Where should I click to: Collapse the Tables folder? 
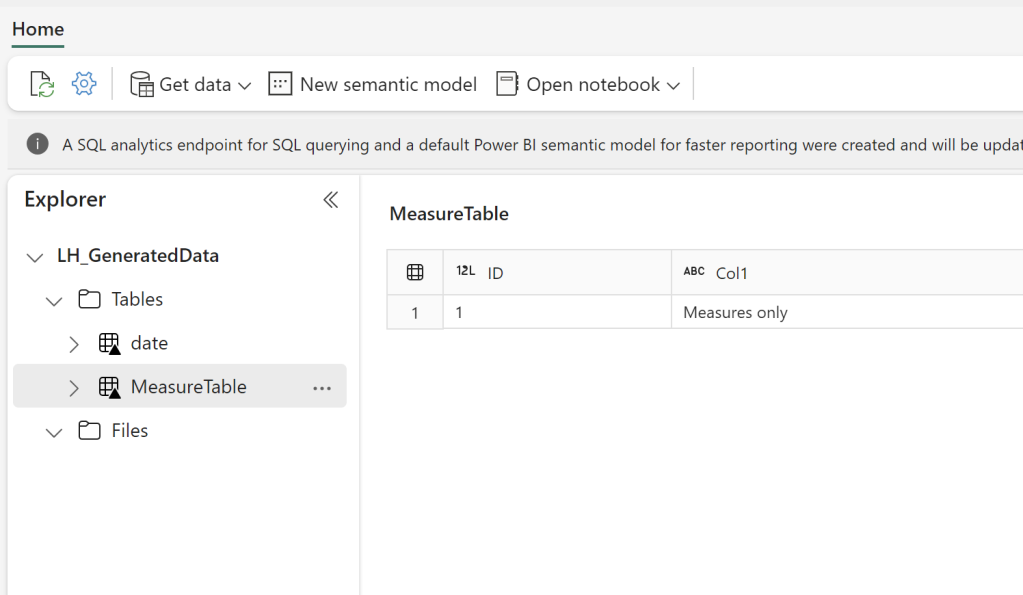coord(53,299)
